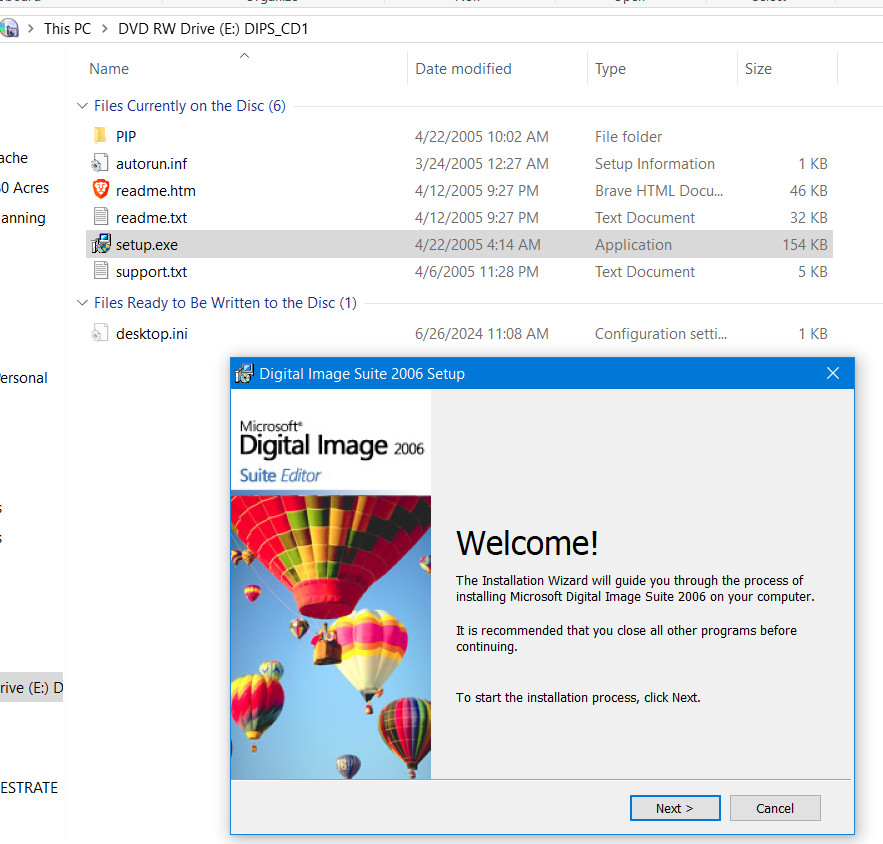
Task: Sort files by the Name column header
Action: [x=110, y=68]
